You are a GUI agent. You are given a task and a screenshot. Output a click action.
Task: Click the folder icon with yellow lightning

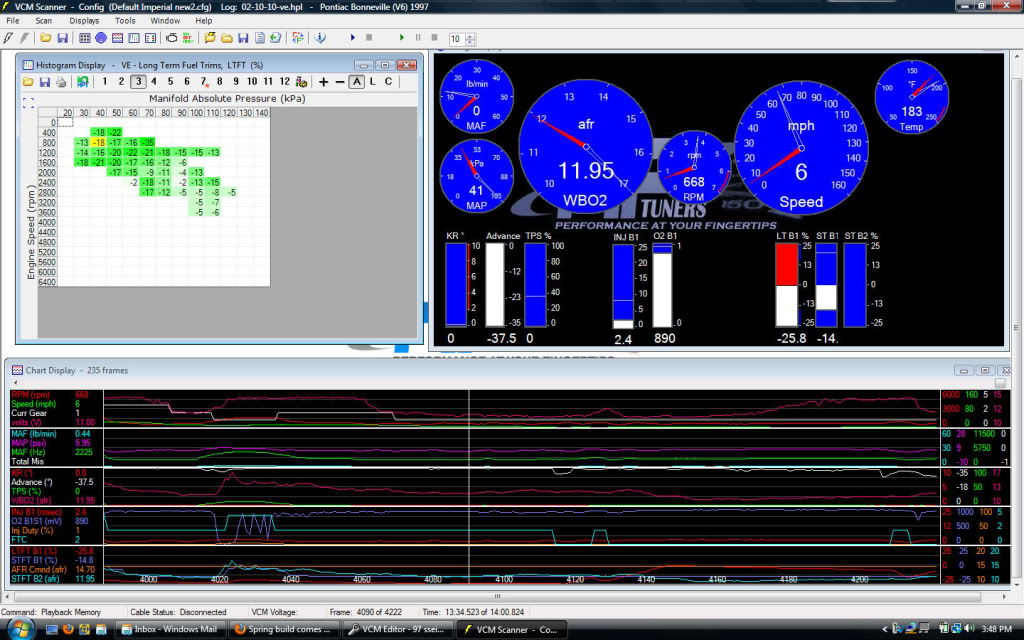210,38
